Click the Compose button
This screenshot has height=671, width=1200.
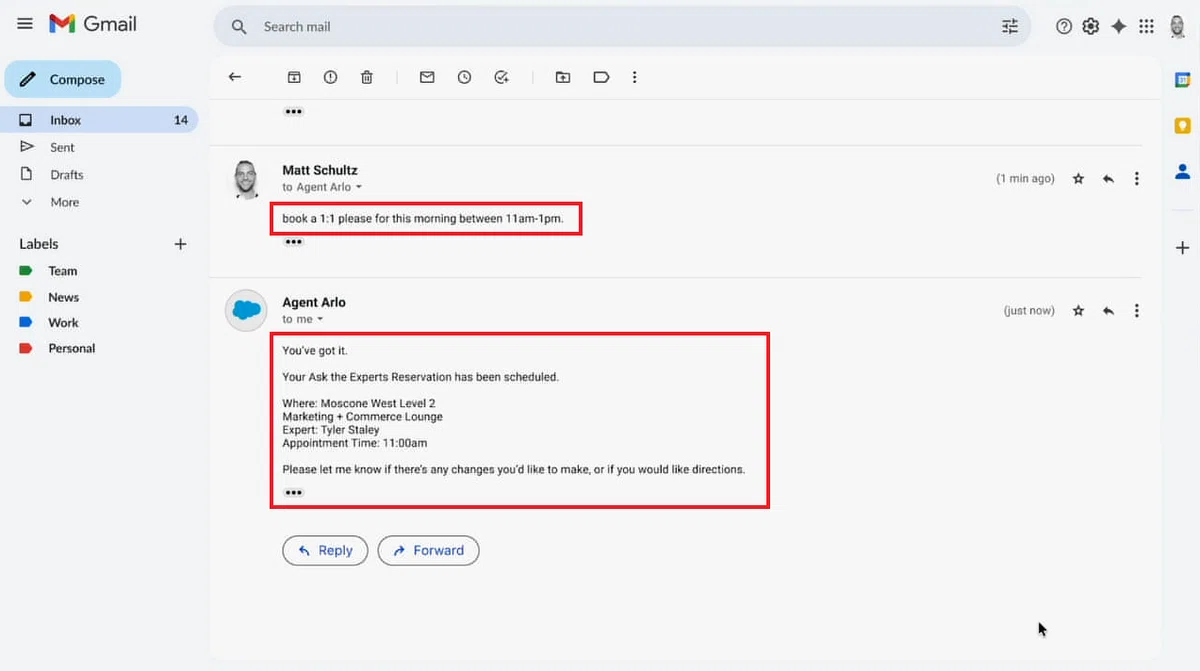click(63, 79)
